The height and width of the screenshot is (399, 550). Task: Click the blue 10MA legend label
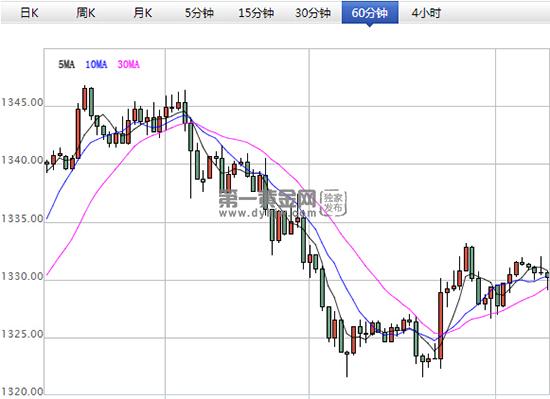96,65
